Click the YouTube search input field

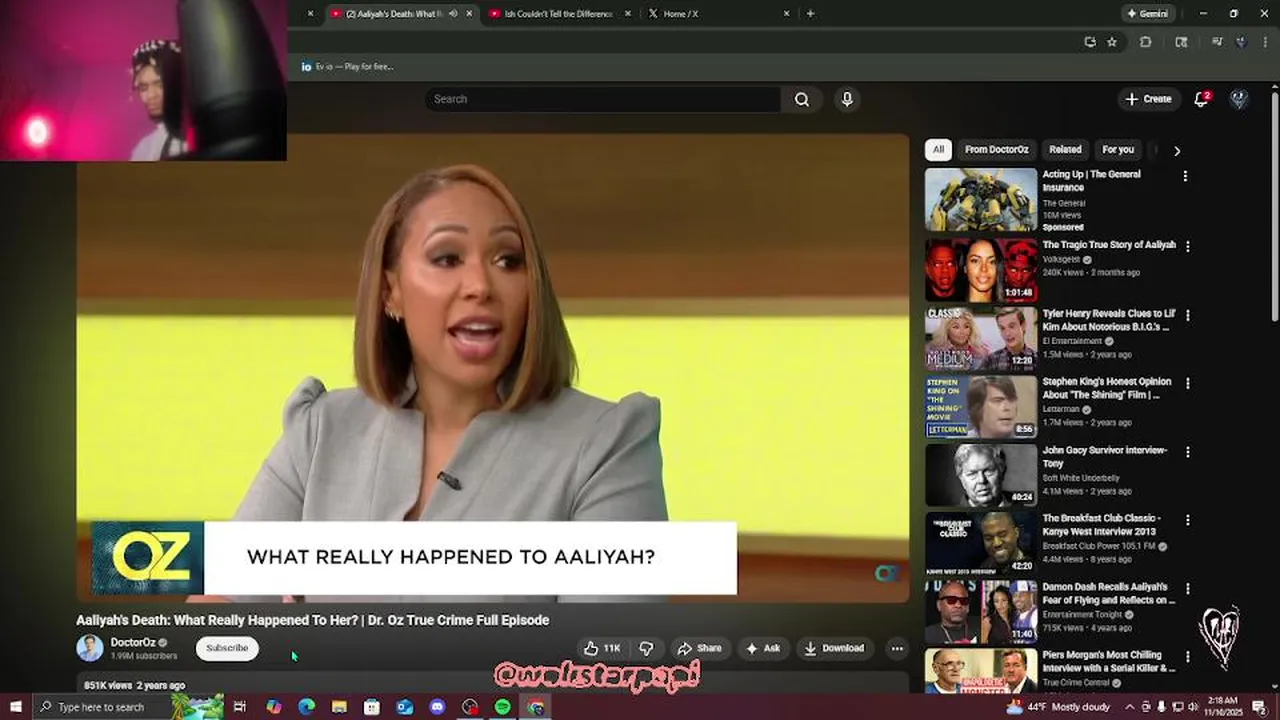[x=603, y=99]
